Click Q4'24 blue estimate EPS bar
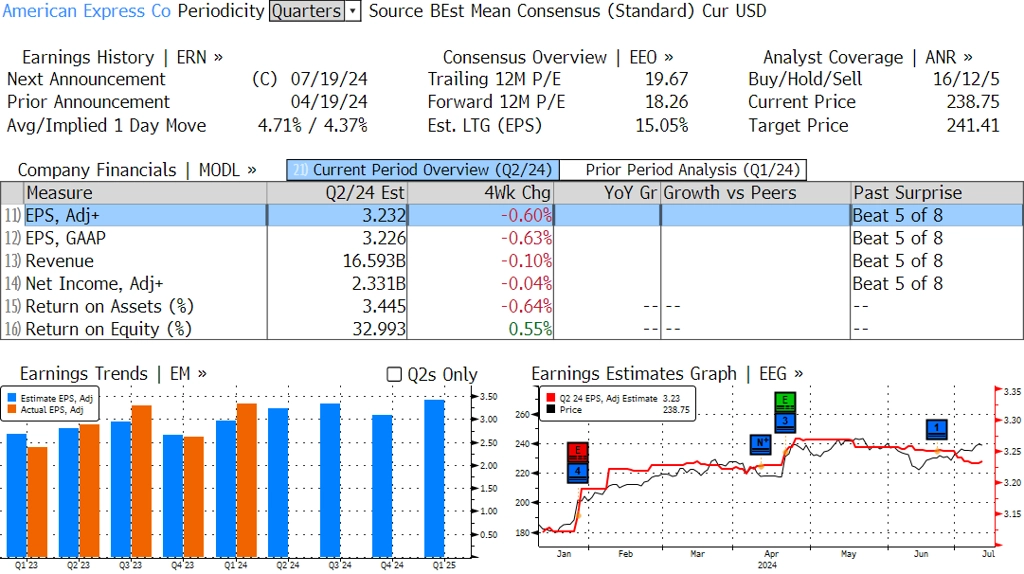Image resolution: width=1024 pixels, height=574 pixels. [382, 486]
